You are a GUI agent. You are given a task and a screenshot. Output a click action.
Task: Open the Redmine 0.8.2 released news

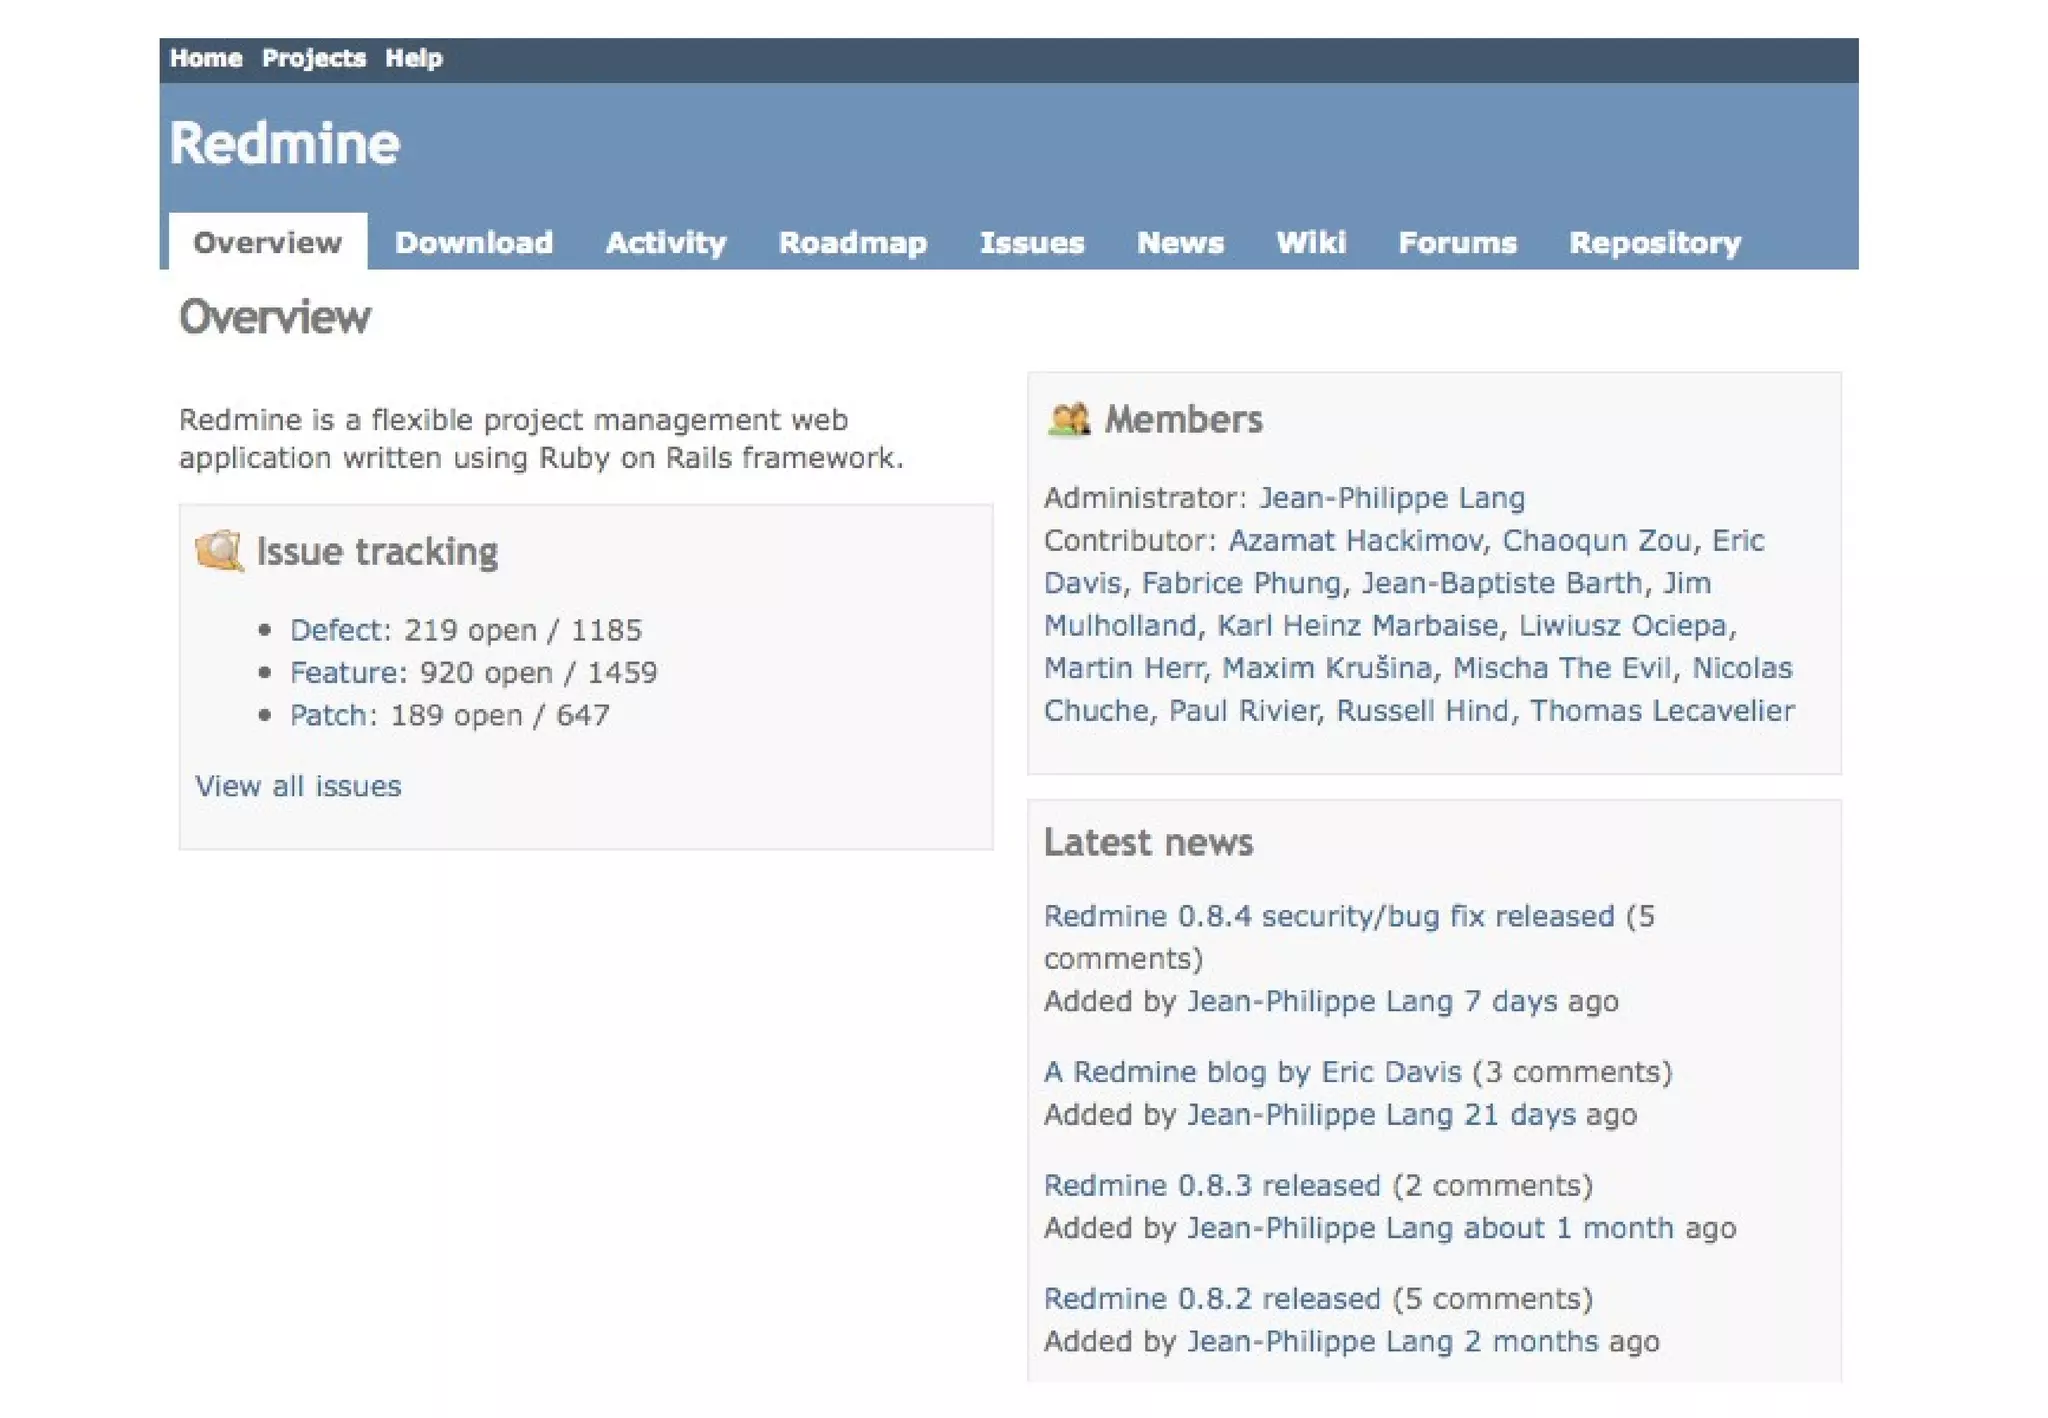(x=1211, y=1299)
